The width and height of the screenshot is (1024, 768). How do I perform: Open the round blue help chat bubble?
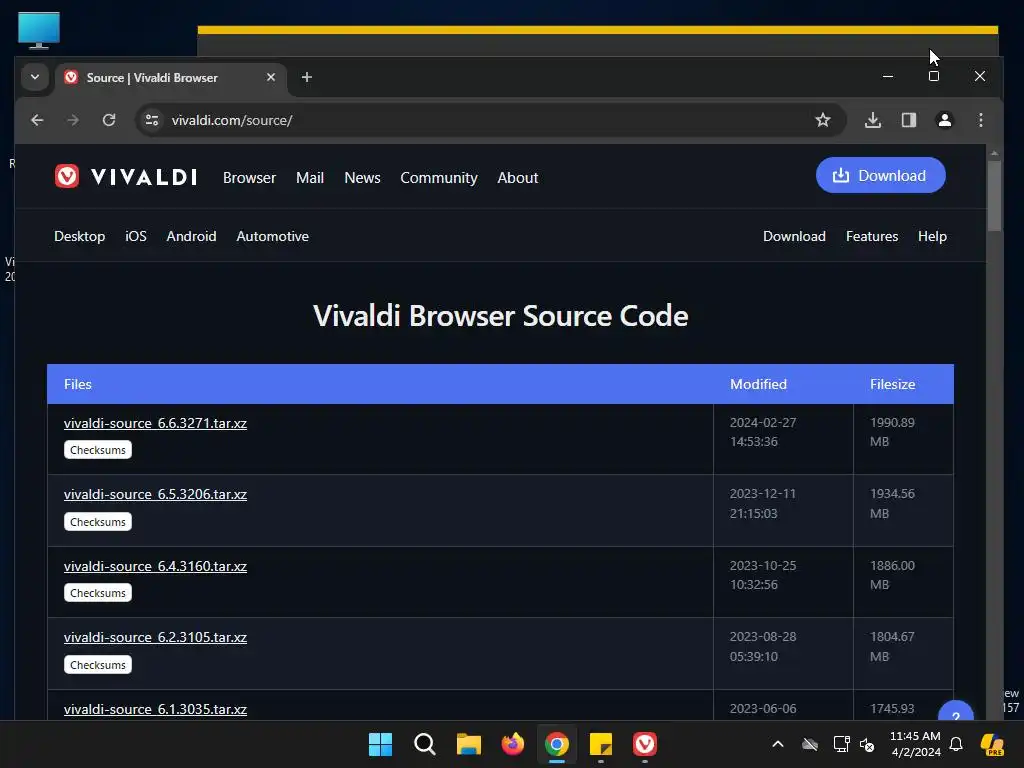(x=955, y=712)
